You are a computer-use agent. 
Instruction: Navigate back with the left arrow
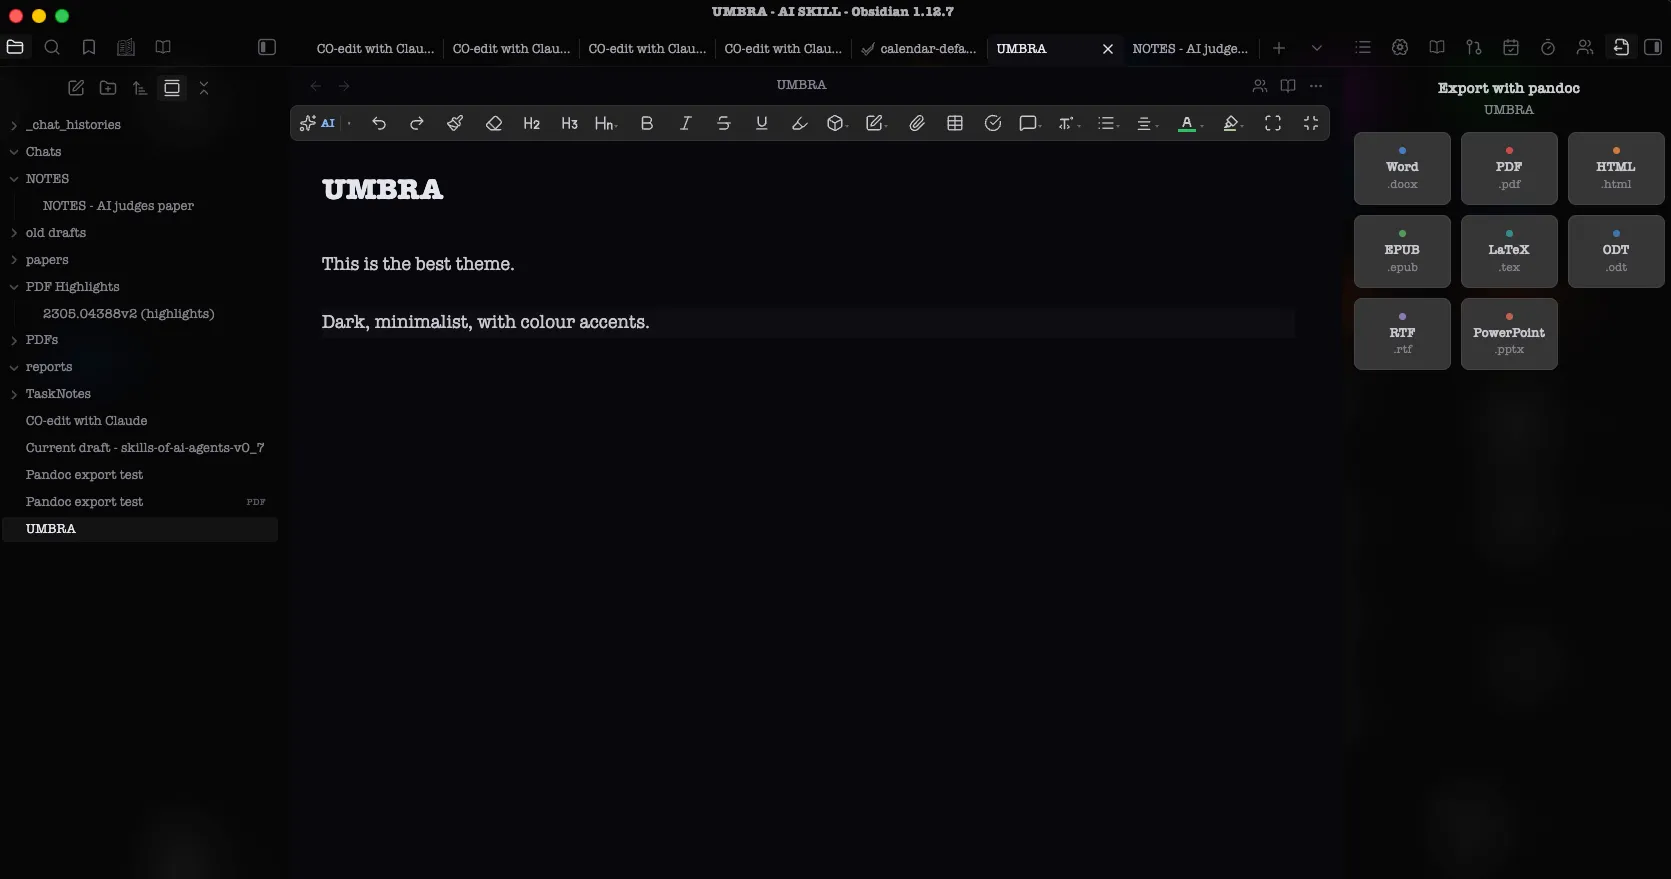click(316, 86)
